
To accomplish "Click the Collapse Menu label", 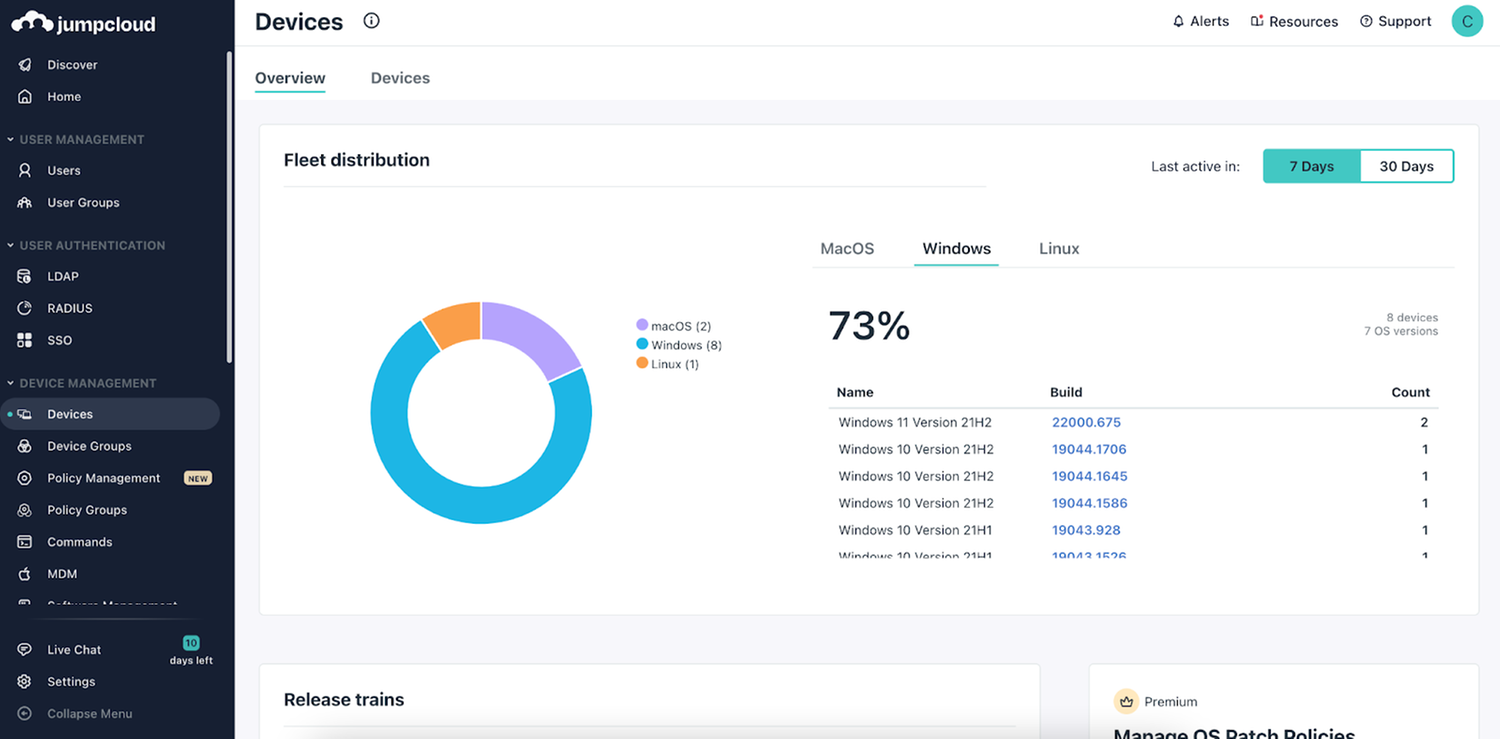I will [90, 714].
